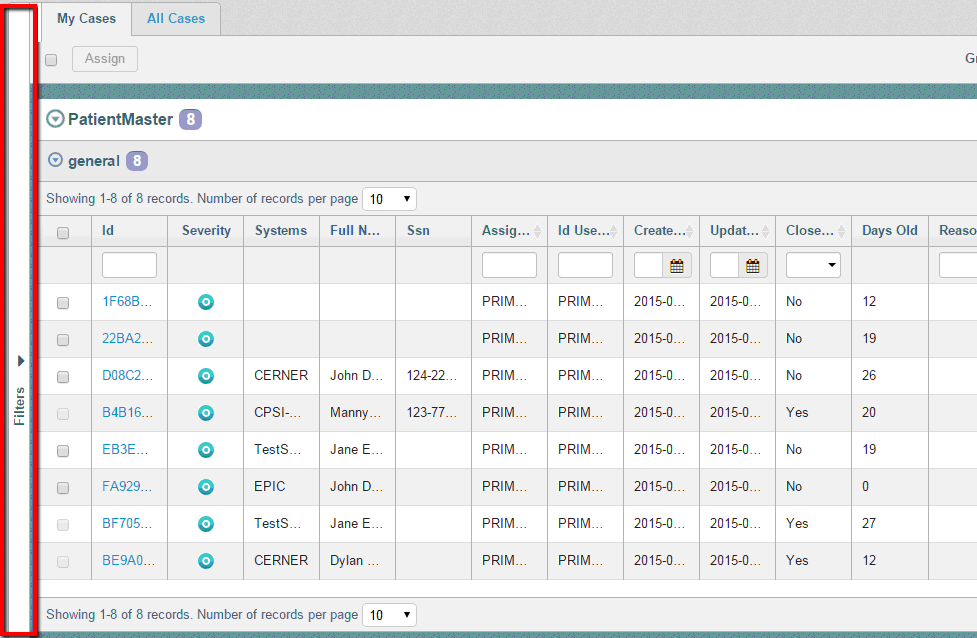Open top records per page dropdown

[x=389, y=199]
